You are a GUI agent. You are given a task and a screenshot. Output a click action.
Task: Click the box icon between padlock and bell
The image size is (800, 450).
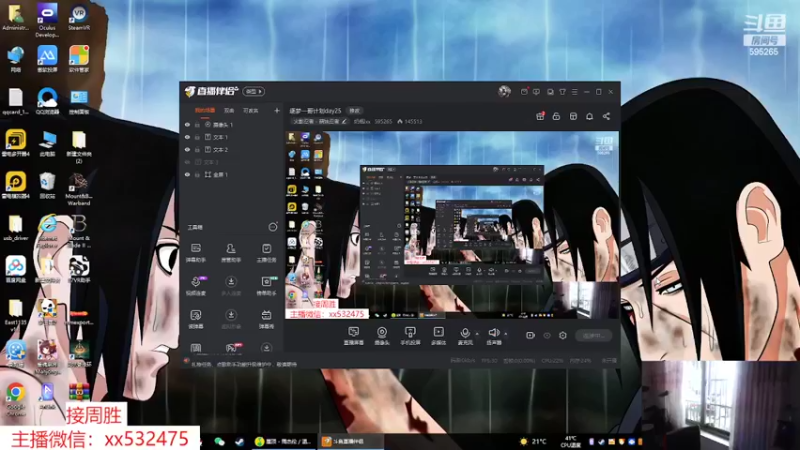click(x=573, y=116)
